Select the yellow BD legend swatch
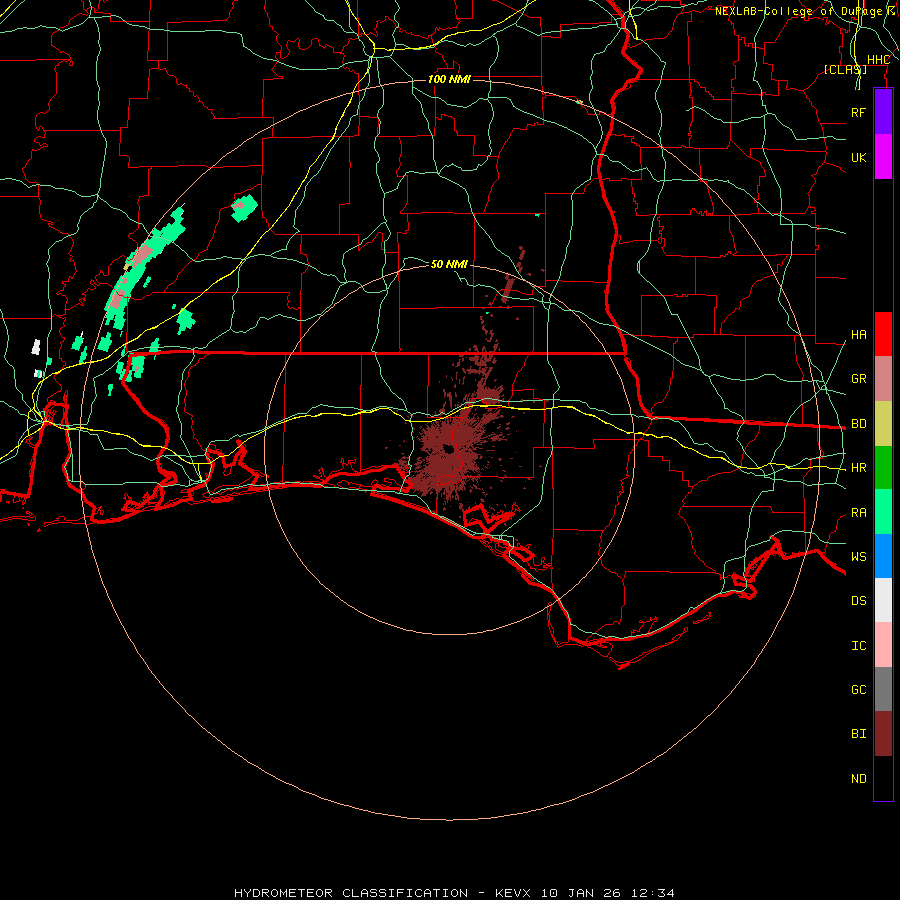The width and height of the screenshot is (900, 900). [x=883, y=424]
